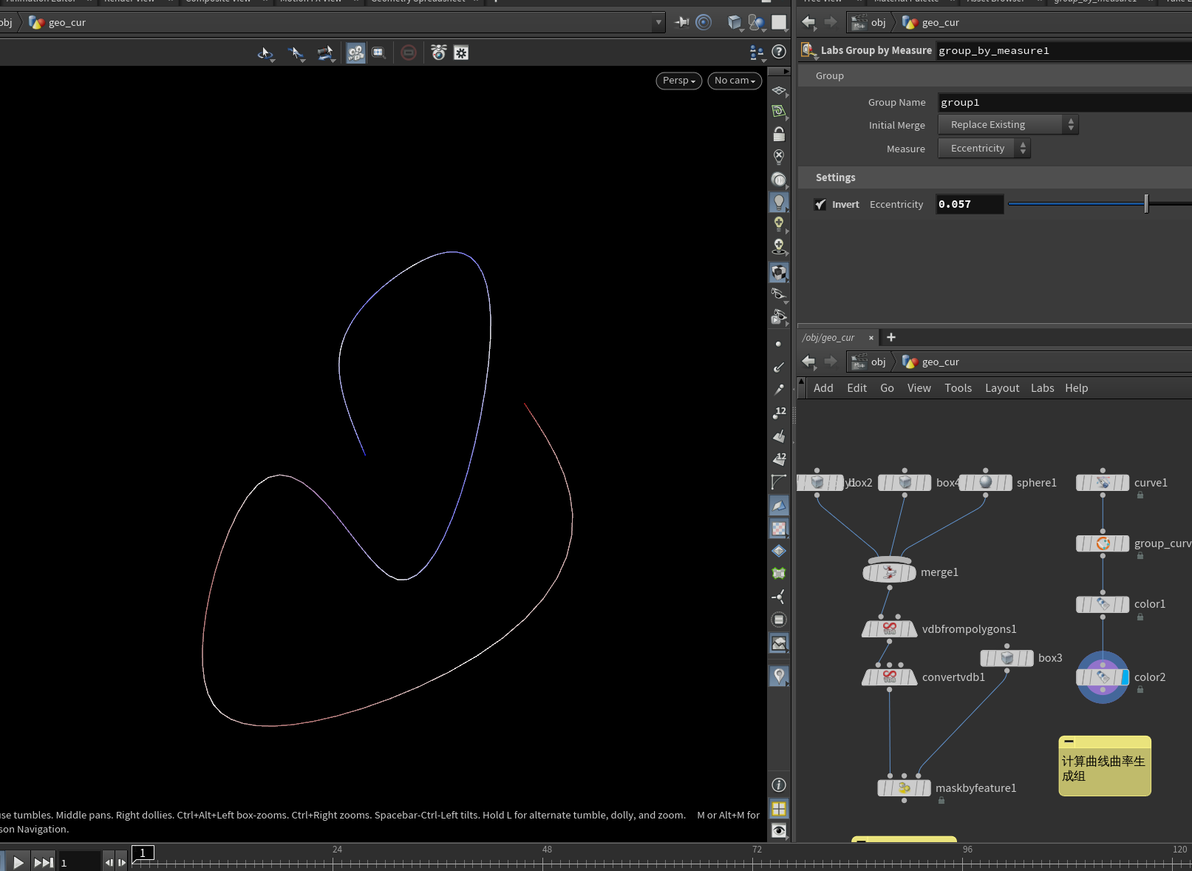1192x871 pixels.
Task: Click the viewport info icon
Action: [779, 785]
